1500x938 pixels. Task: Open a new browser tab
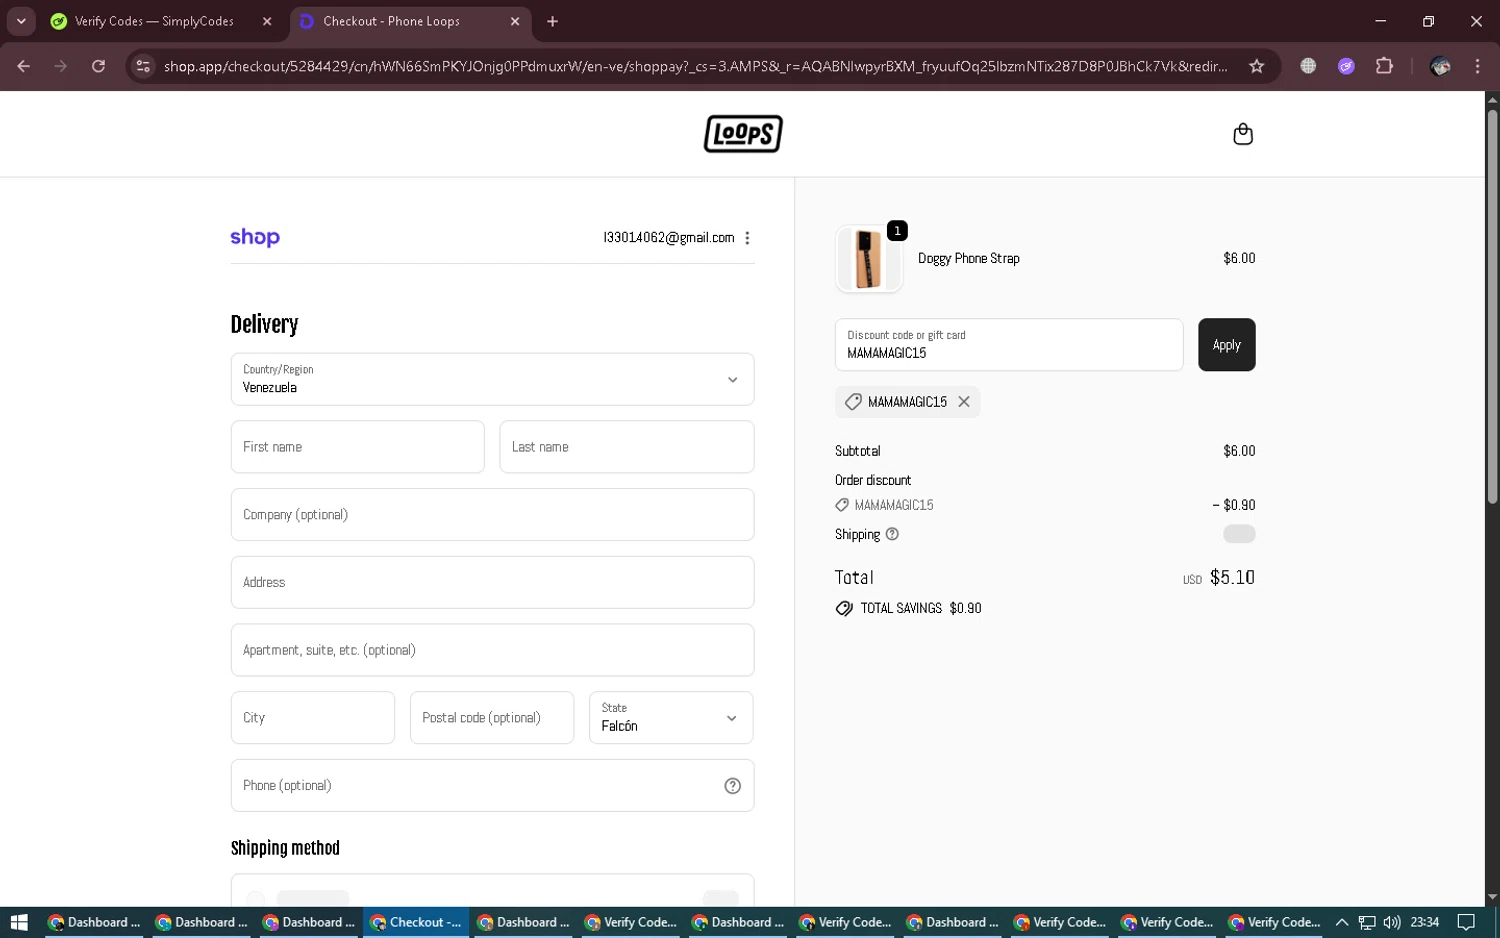point(552,21)
